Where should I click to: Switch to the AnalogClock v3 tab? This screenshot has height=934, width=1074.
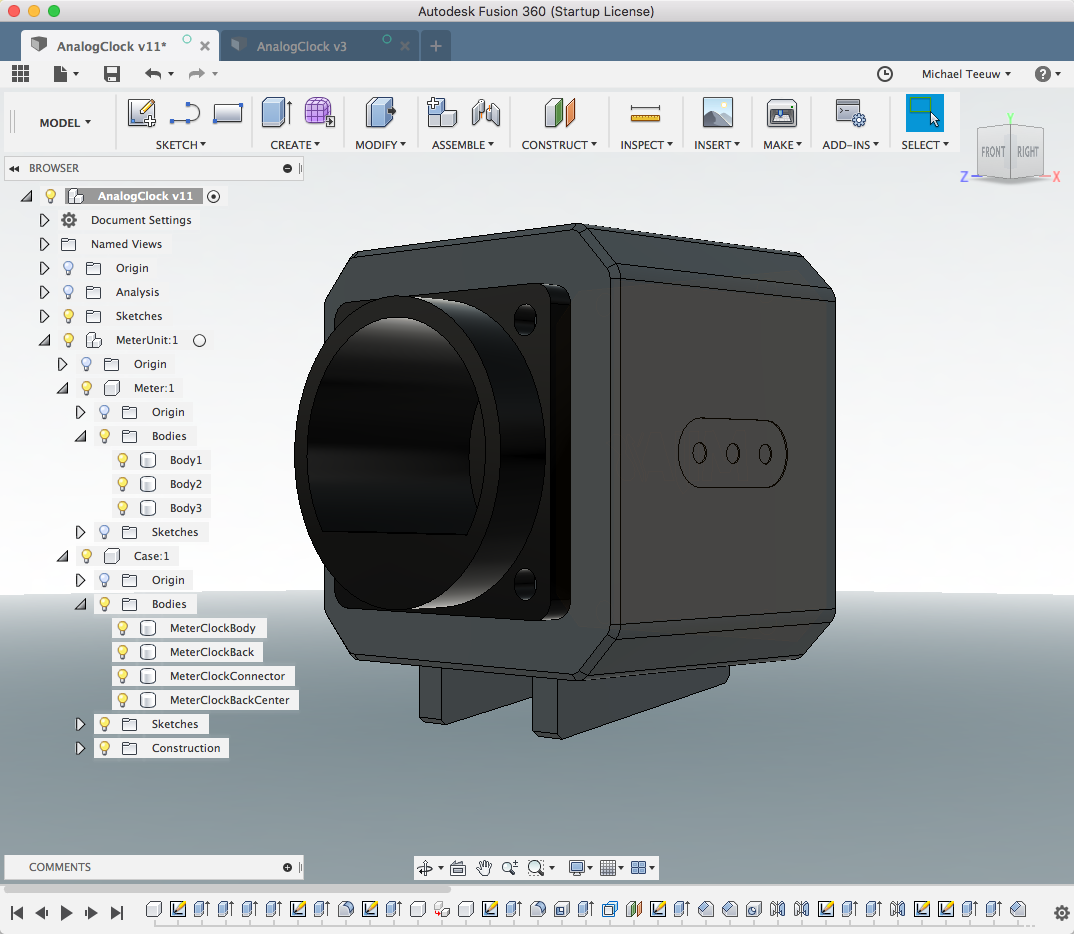[302, 46]
